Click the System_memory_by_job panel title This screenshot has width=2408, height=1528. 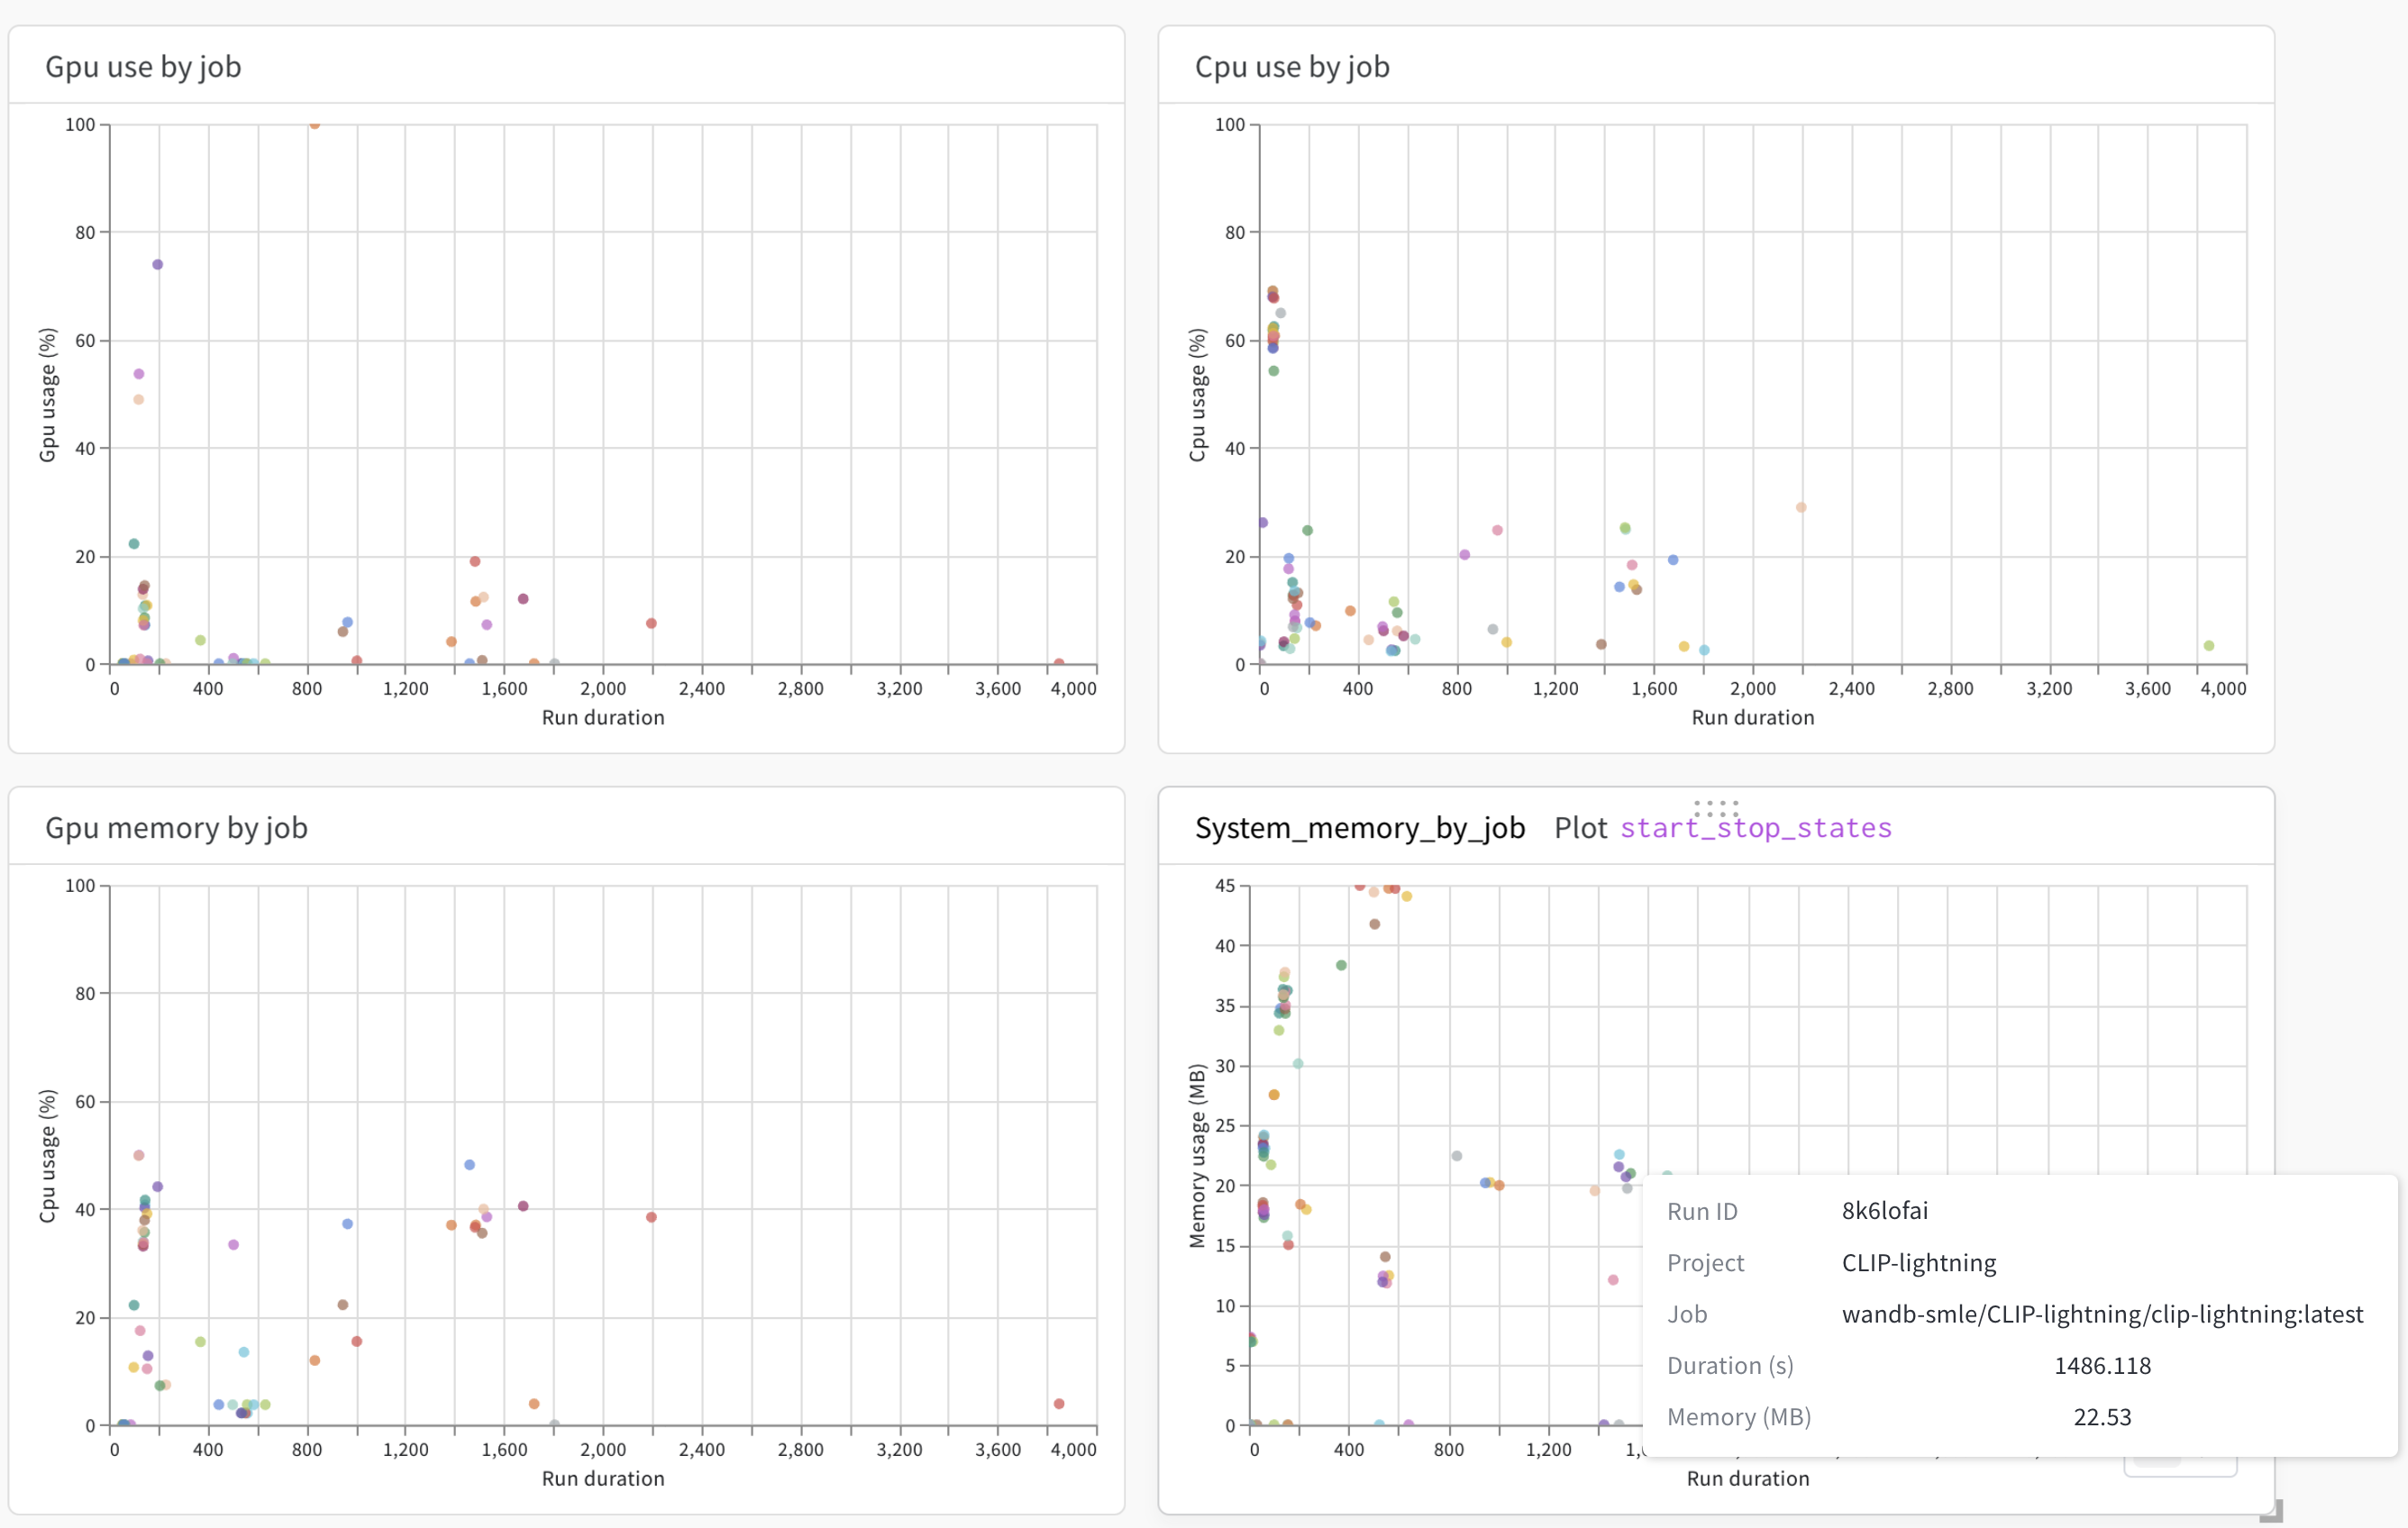click(1359, 827)
